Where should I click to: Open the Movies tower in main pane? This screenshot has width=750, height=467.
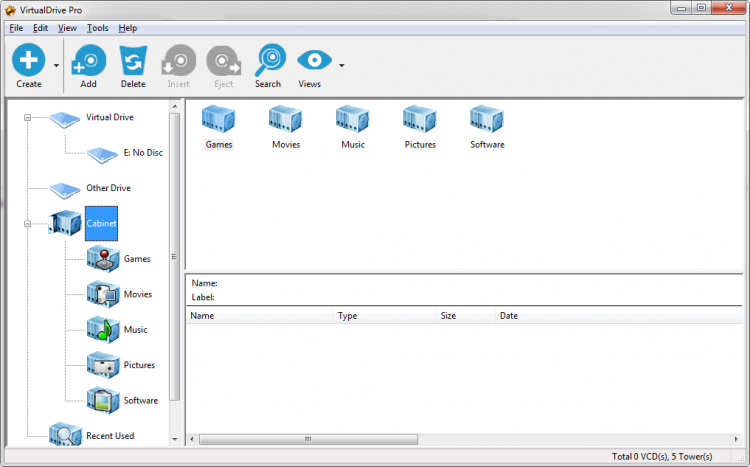coord(286,119)
